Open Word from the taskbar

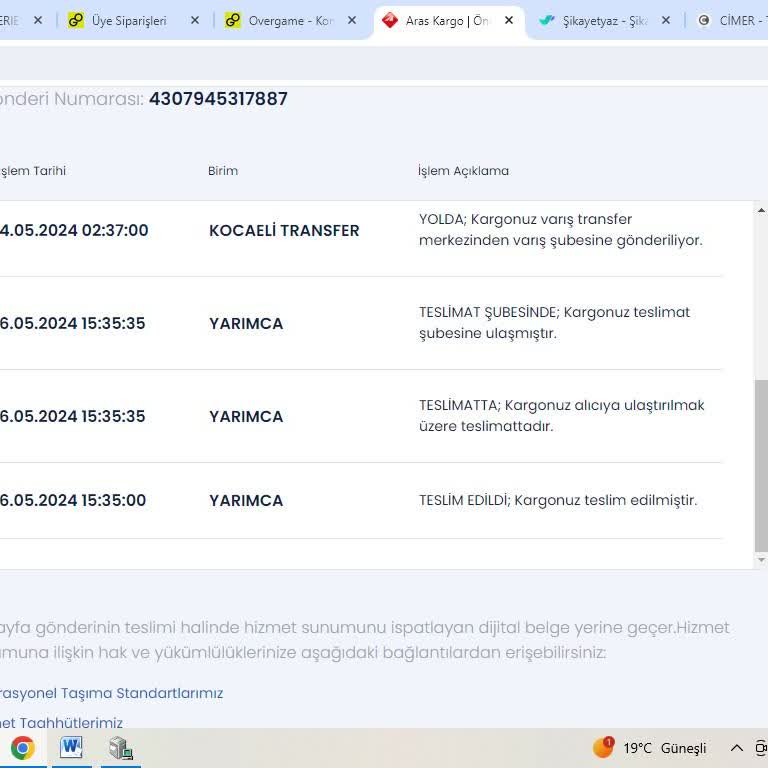(72, 748)
